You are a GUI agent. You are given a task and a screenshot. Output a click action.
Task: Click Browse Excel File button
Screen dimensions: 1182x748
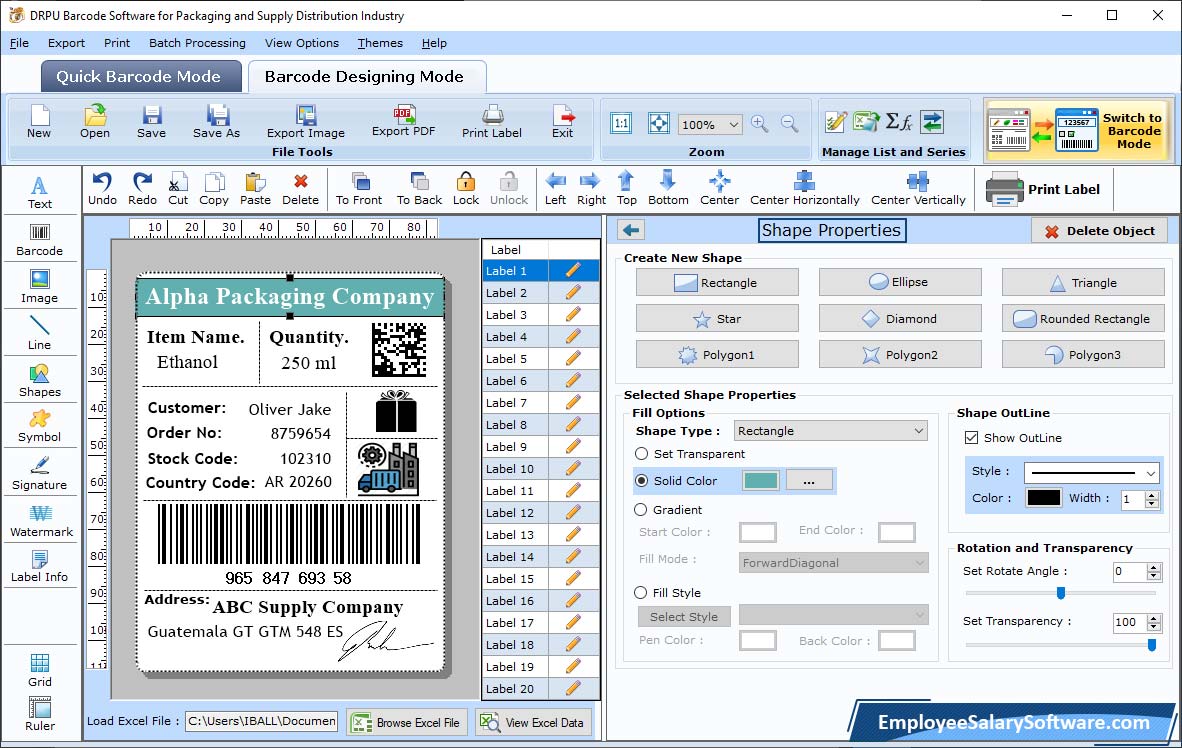(407, 722)
